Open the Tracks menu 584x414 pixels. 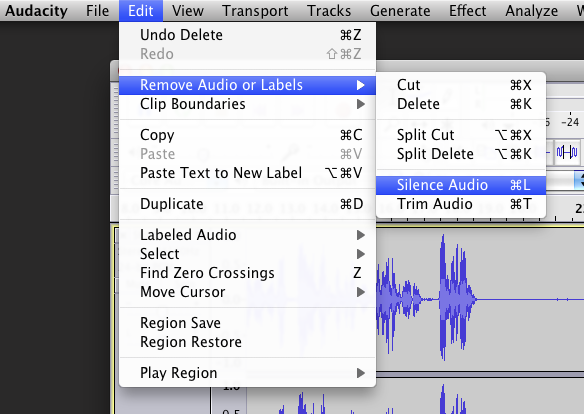(x=329, y=10)
